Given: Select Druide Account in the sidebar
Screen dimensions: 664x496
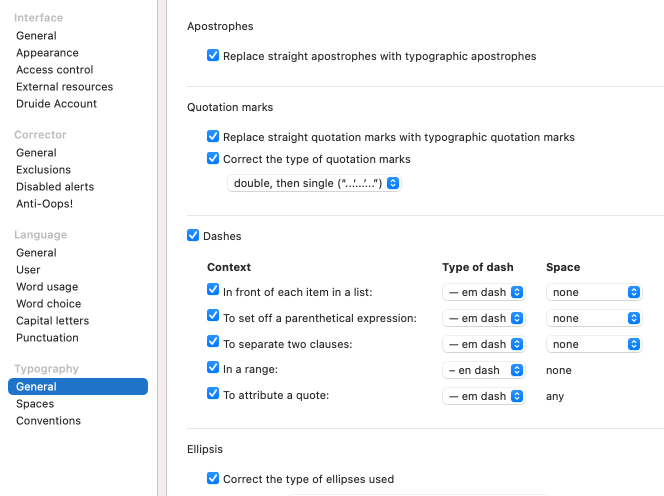Looking at the screenshot, I should (56, 104).
